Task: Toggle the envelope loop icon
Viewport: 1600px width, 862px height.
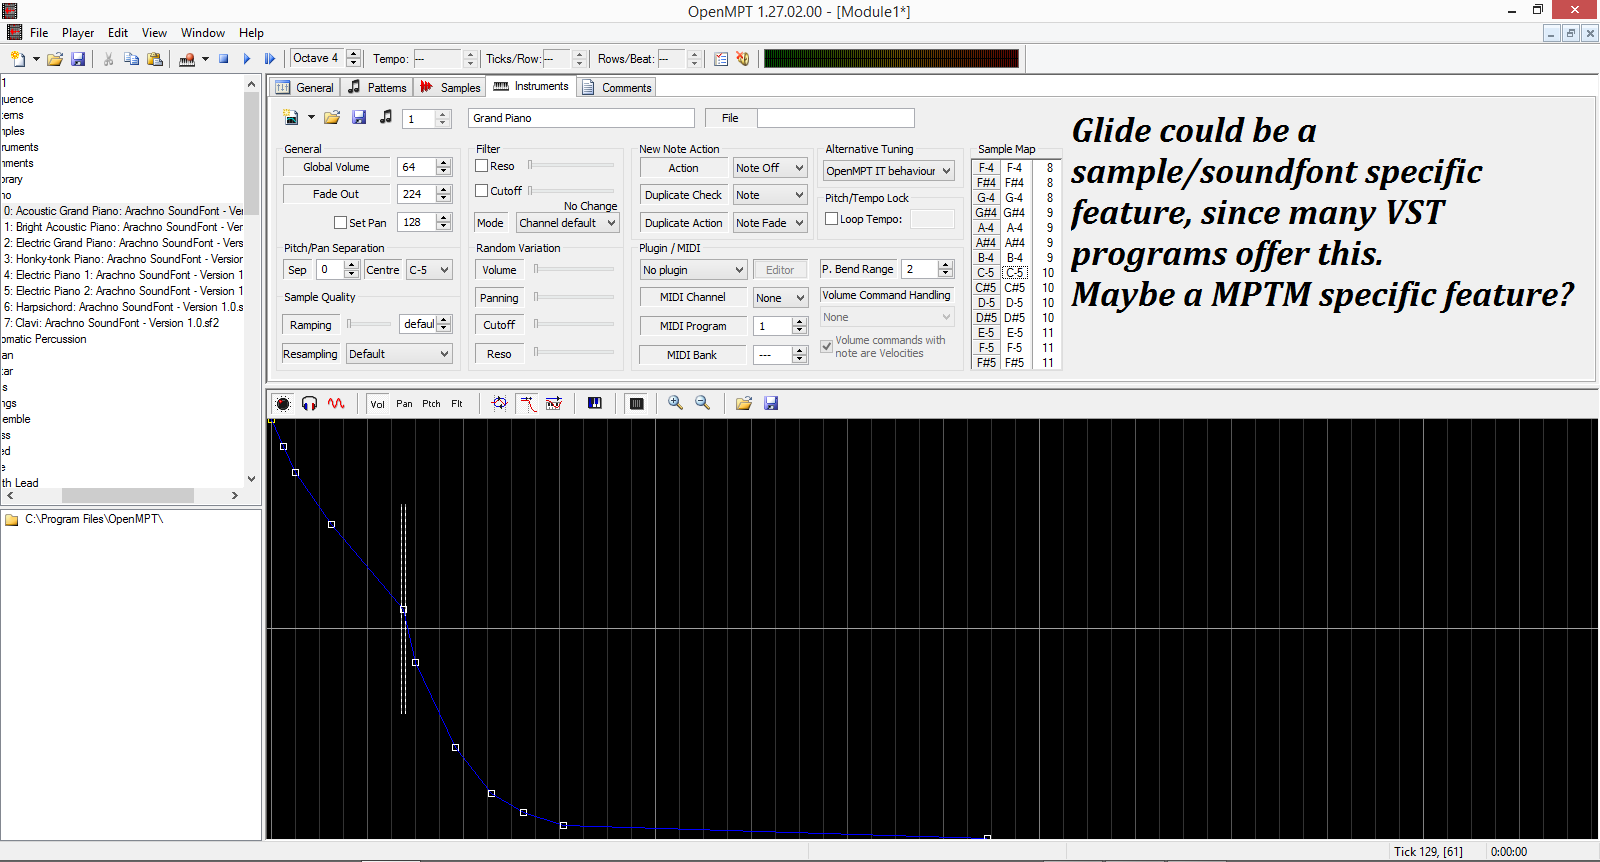Action: point(500,403)
